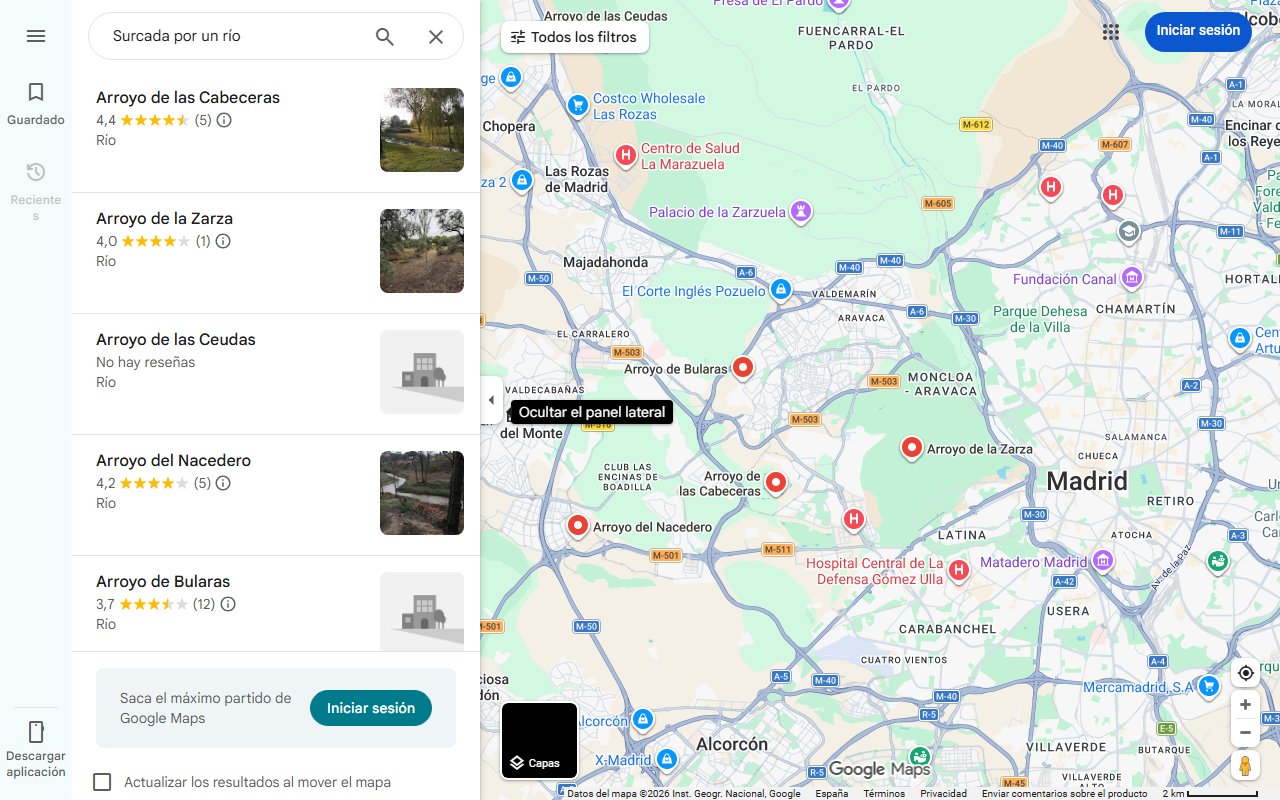This screenshot has width=1280, height=800.
Task: Enable 'Actualizar los resultados al mover el mapa'
Action: point(102,782)
